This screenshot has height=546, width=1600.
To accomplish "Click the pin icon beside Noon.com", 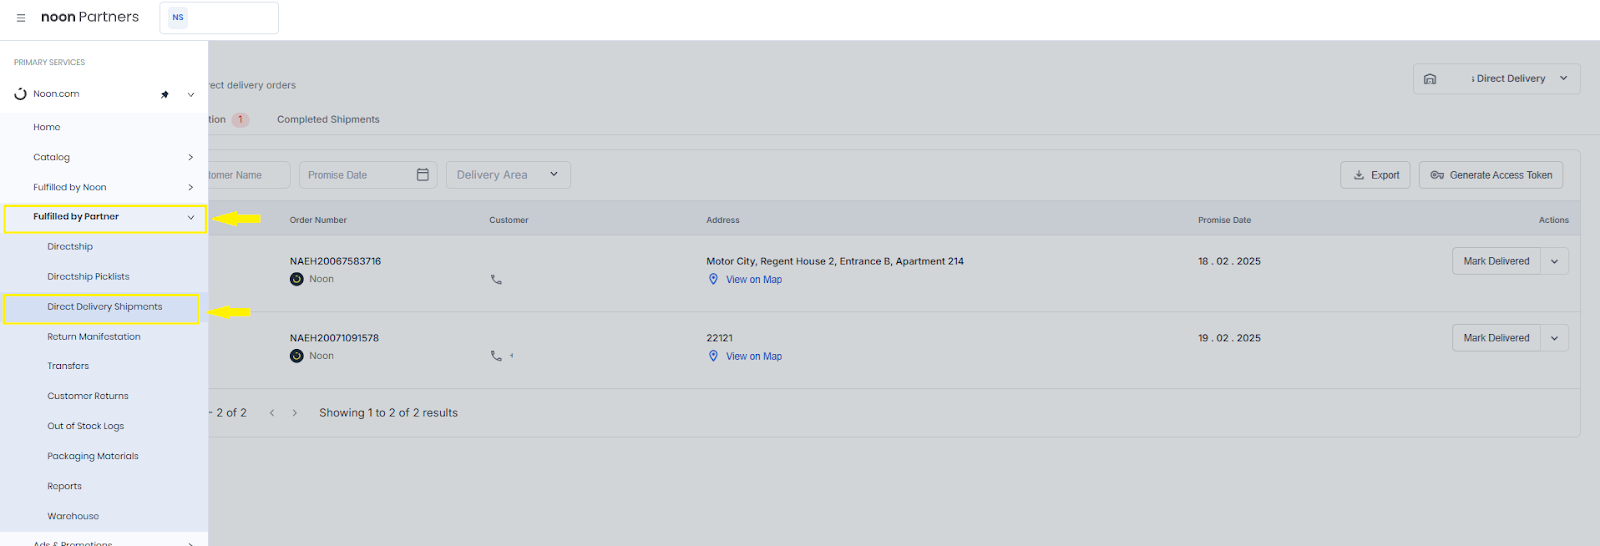I will (165, 95).
